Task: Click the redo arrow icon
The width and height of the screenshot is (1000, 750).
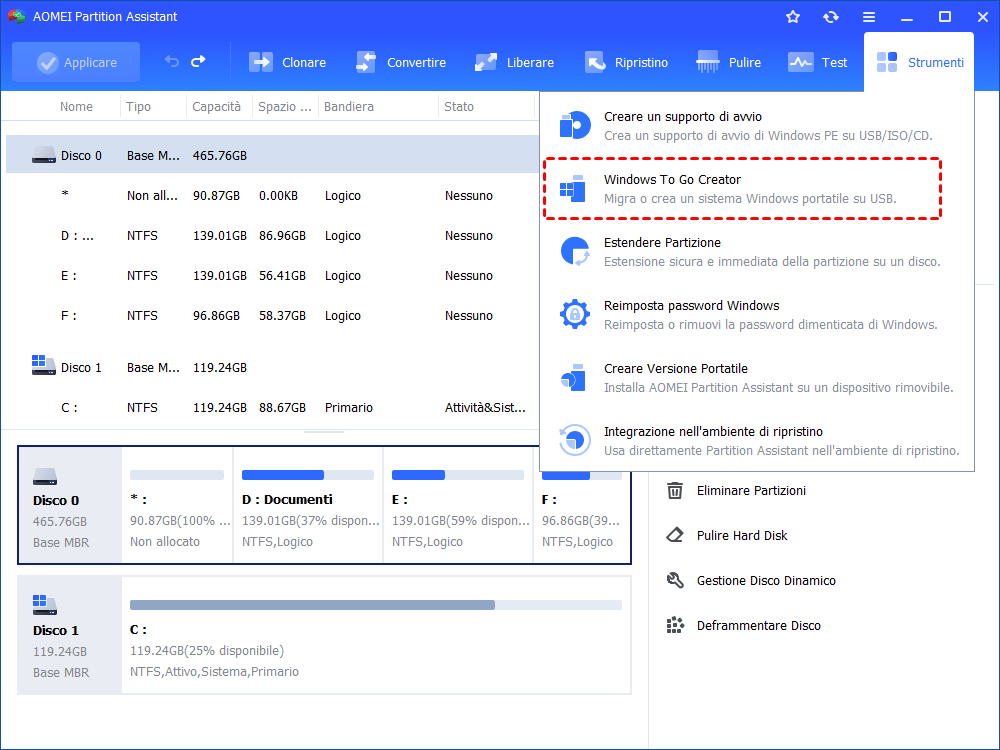Action: coord(198,62)
